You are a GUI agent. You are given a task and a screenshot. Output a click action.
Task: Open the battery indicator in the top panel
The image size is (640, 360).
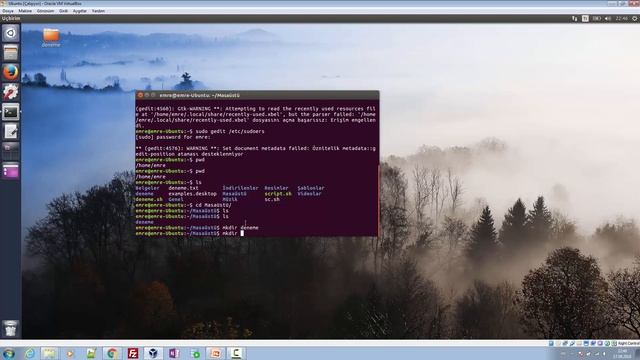click(x=596, y=18)
